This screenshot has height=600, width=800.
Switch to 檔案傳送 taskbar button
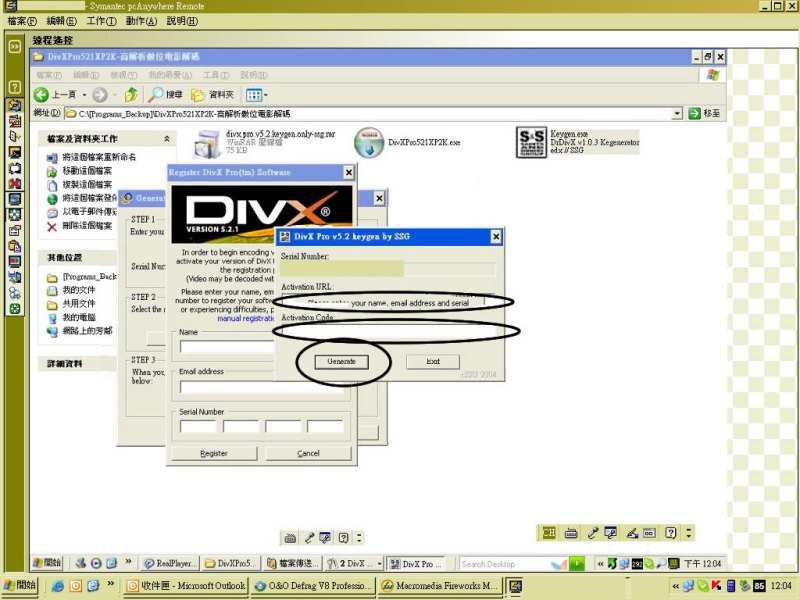[293, 563]
